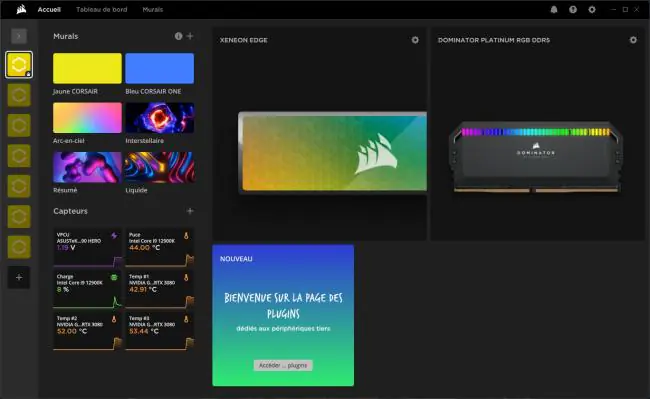Open Dominator Platinum RGB DDR5 settings gear

pyautogui.click(x=633, y=40)
